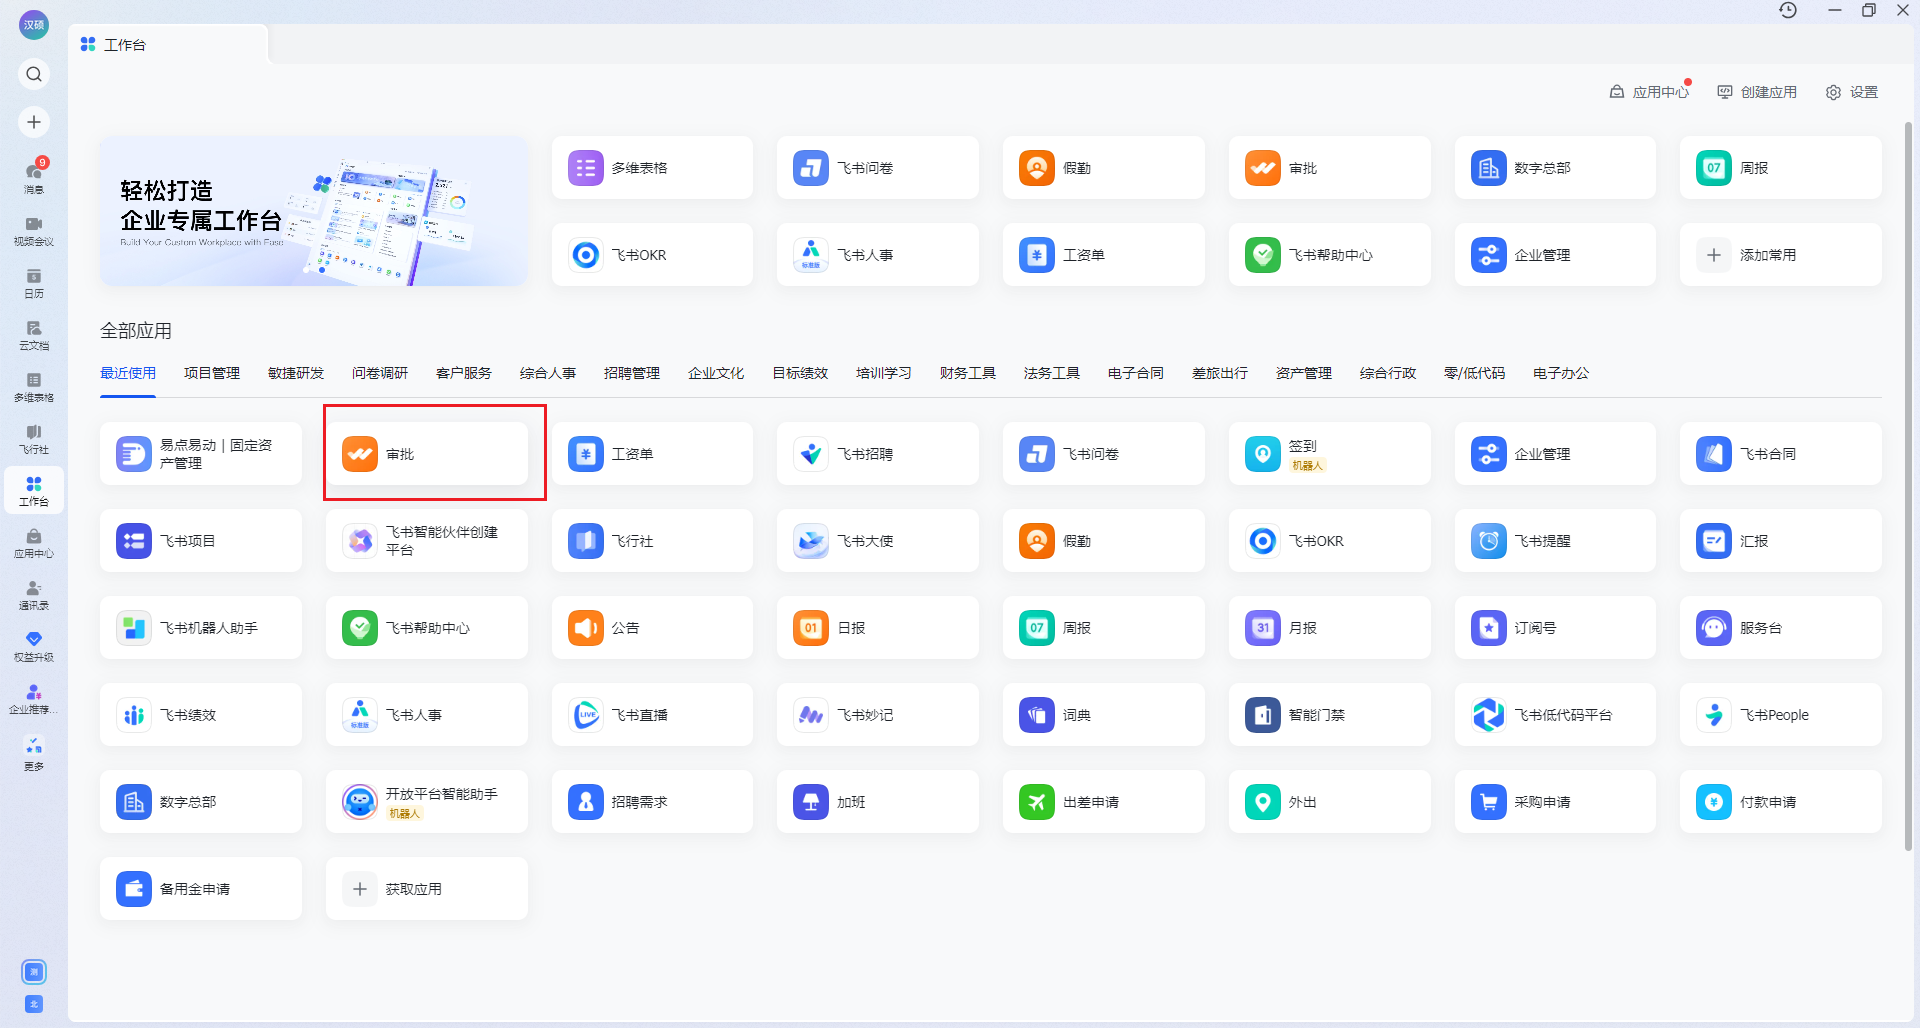Viewport: 1920px width, 1028px height.
Task: Click 更多 in the sidebar
Action: pyautogui.click(x=34, y=753)
